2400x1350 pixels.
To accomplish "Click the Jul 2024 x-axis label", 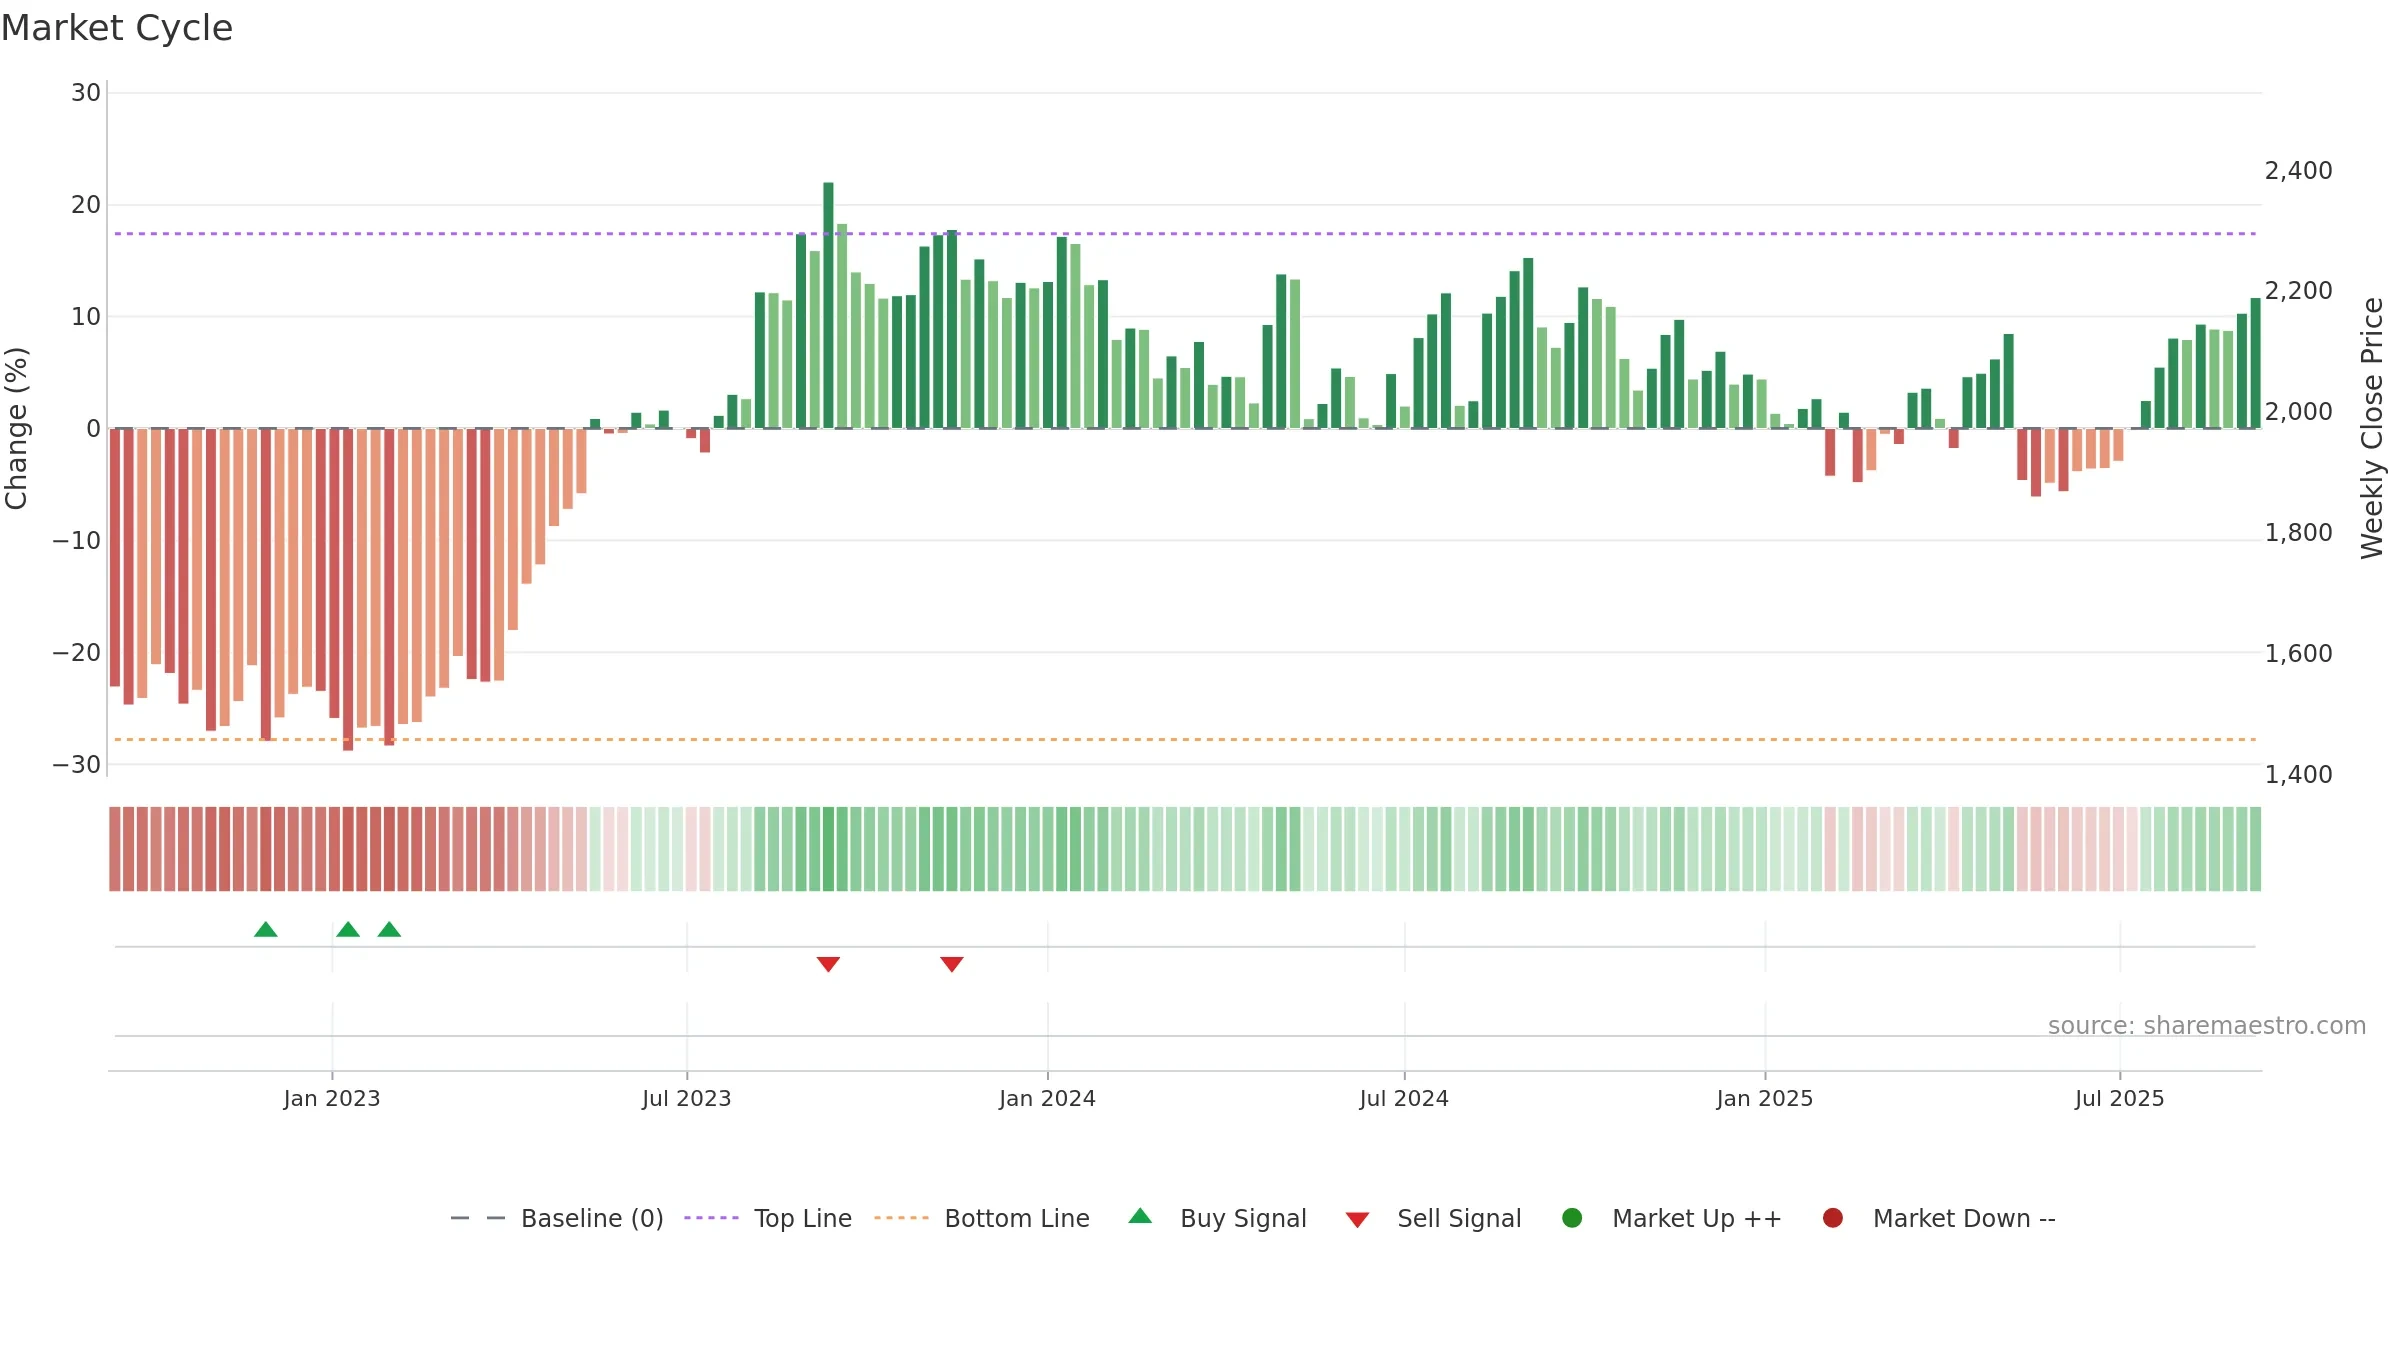I will point(1404,1098).
